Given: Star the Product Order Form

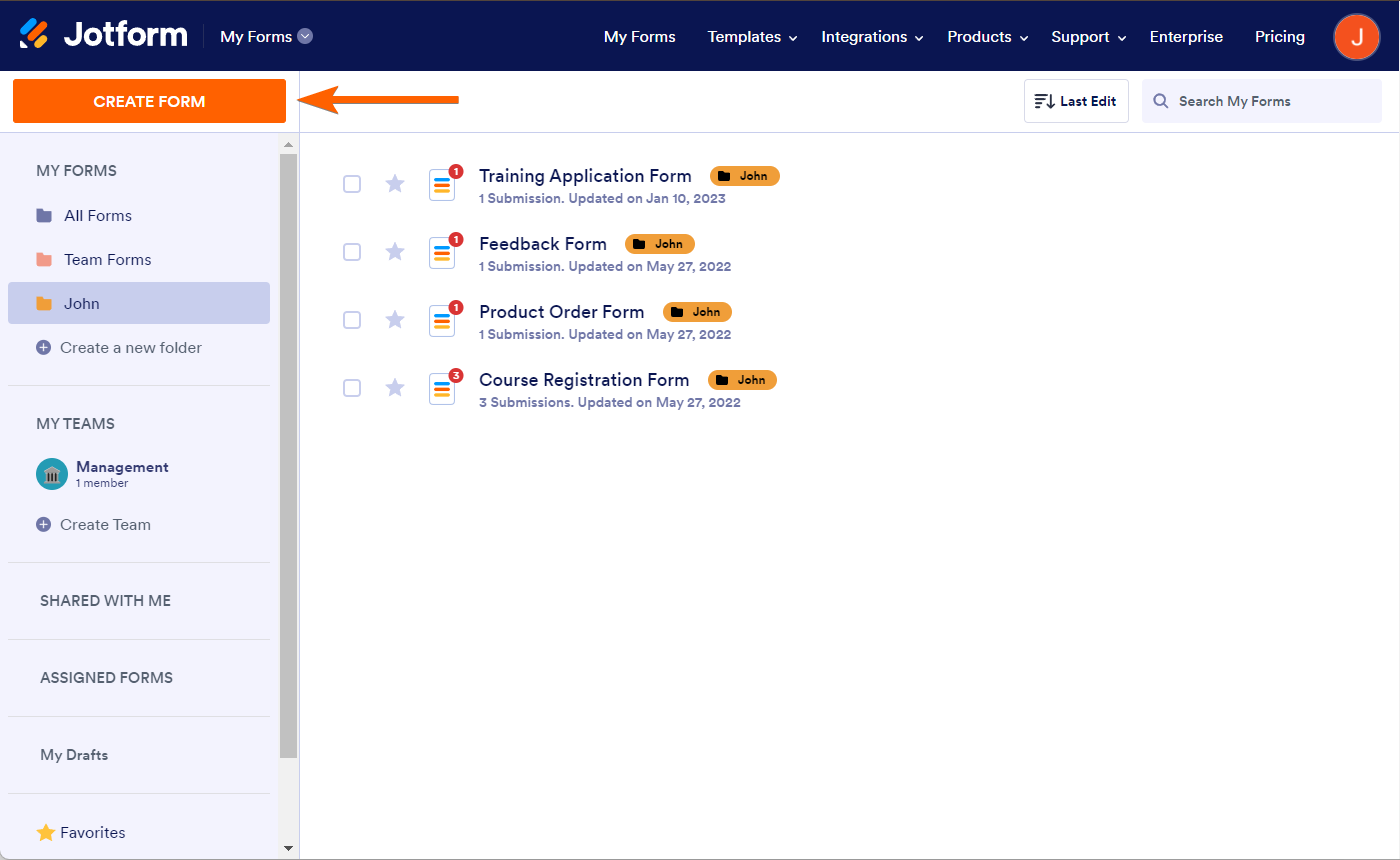Looking at the screenshot, I should point(395,320).
